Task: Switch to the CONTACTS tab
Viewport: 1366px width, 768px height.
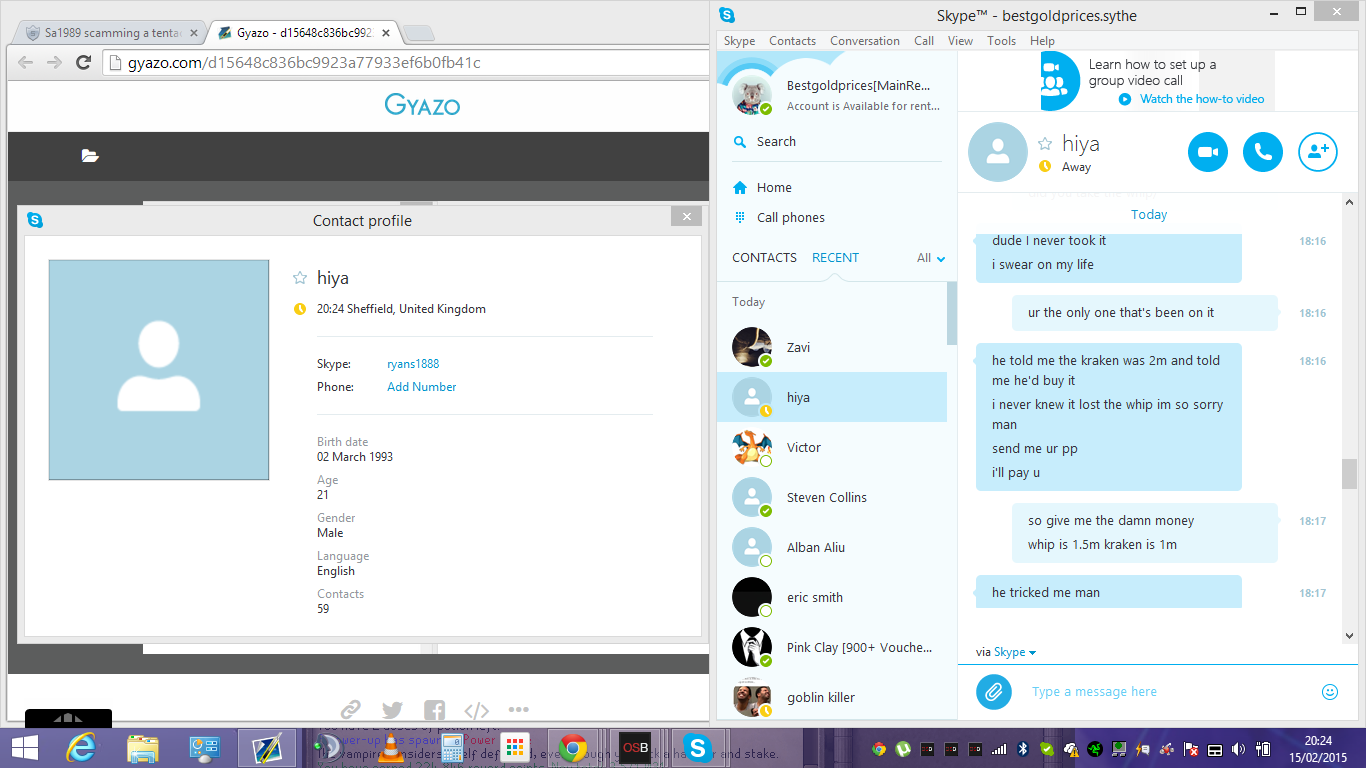Action: [764, 257]
